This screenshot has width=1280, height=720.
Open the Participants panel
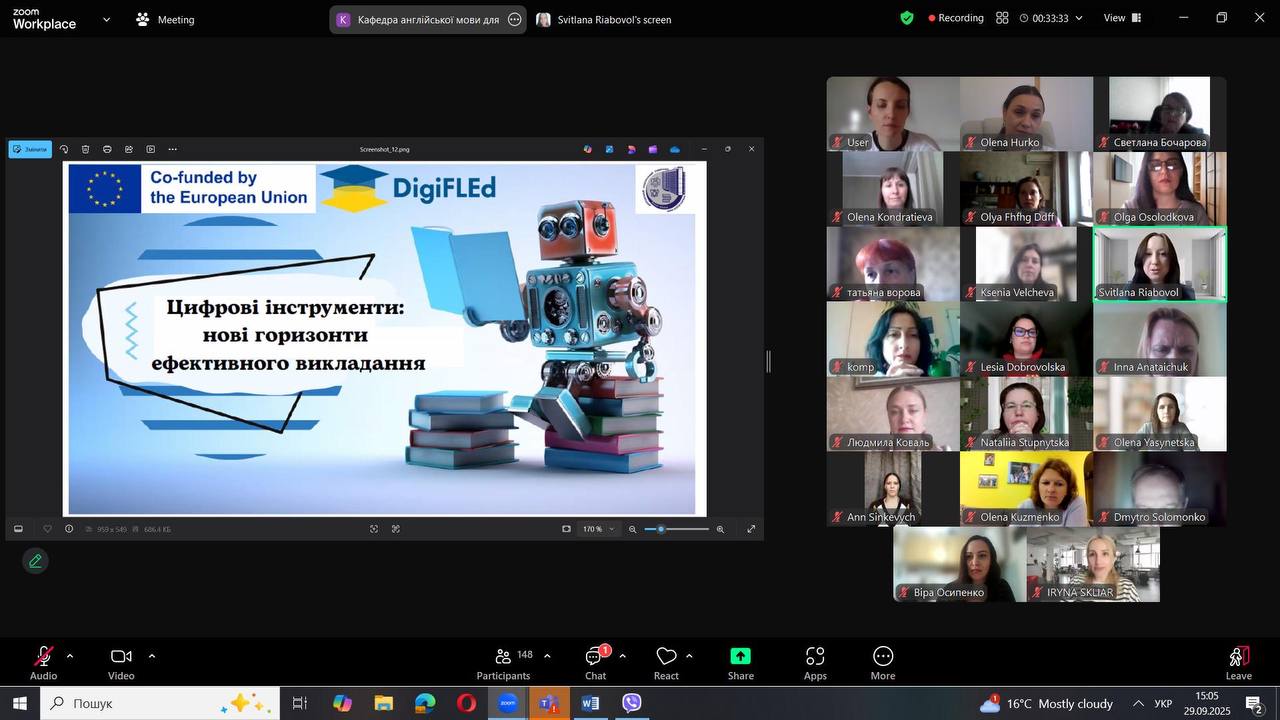point(503,662)
